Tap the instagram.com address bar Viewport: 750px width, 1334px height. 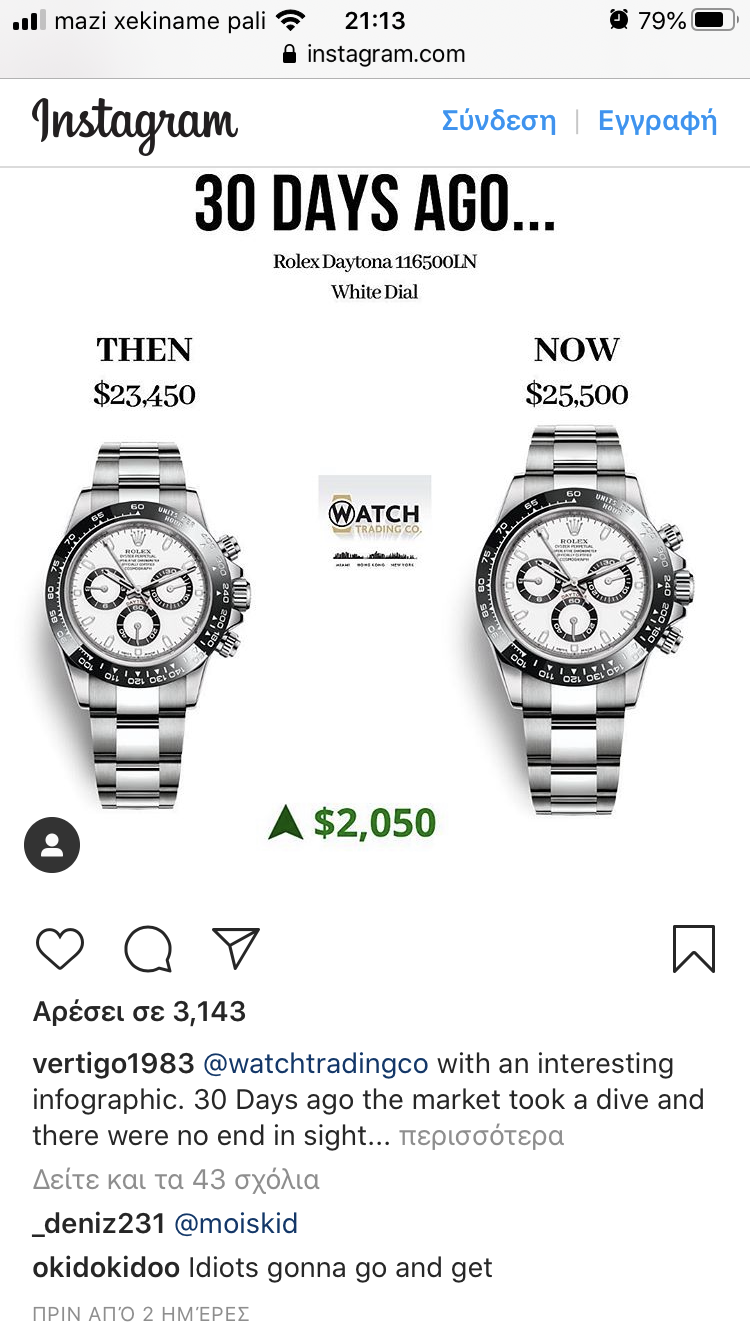point(375,54)
